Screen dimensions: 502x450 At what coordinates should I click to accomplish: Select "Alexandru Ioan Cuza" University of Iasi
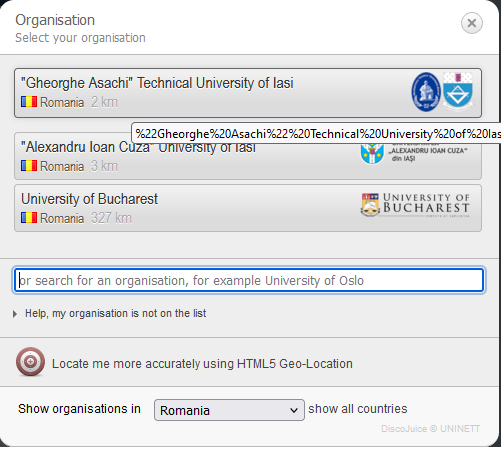tap(248, 156)
